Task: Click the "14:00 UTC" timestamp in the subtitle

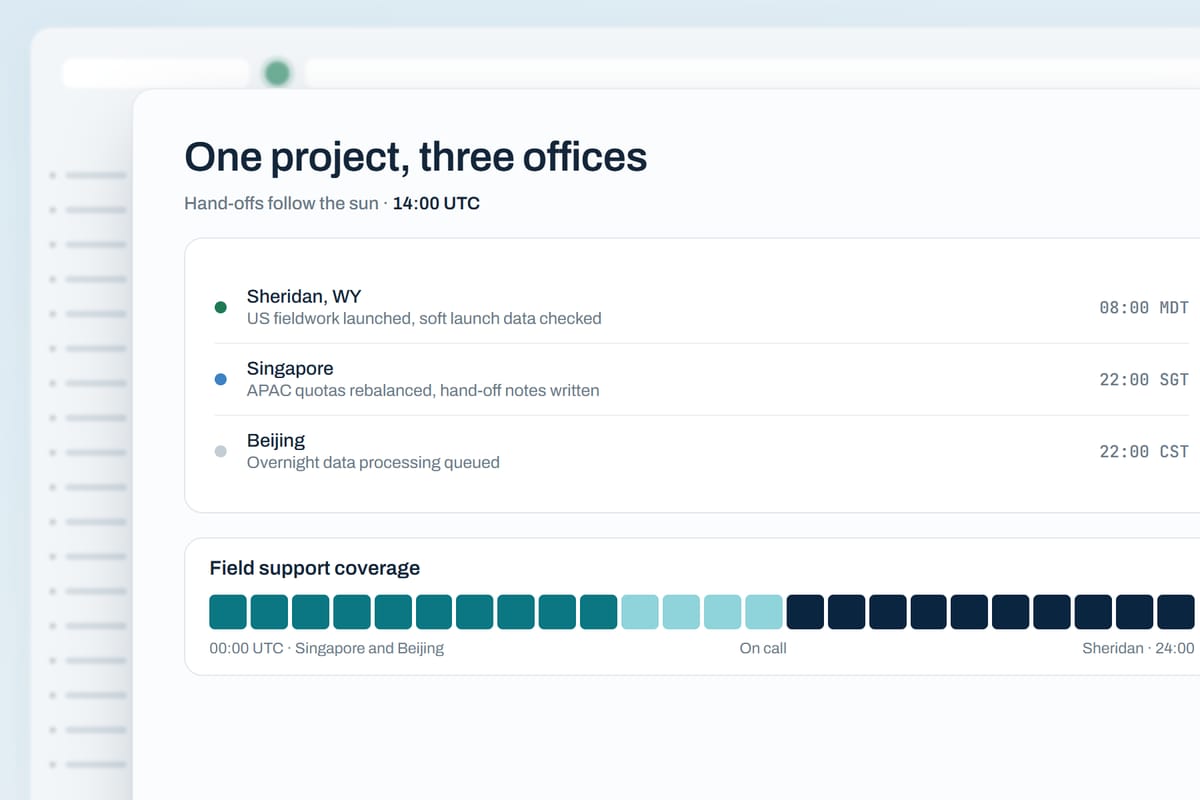Action: 436,204
